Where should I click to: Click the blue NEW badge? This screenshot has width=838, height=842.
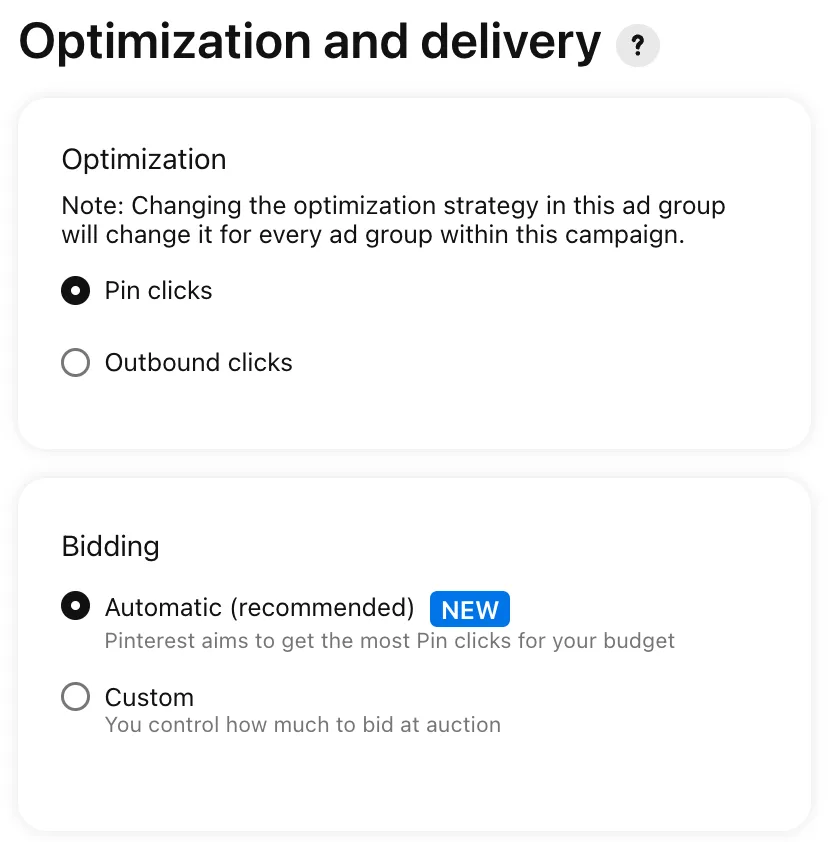(x=470, y=609)
